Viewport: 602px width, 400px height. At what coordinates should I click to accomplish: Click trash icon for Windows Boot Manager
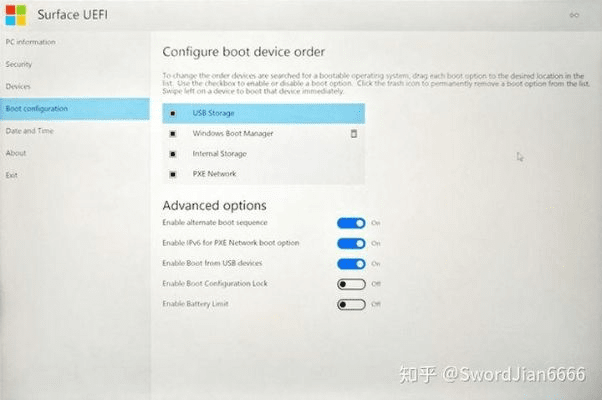pyautogui.click(x=354, y=134)
